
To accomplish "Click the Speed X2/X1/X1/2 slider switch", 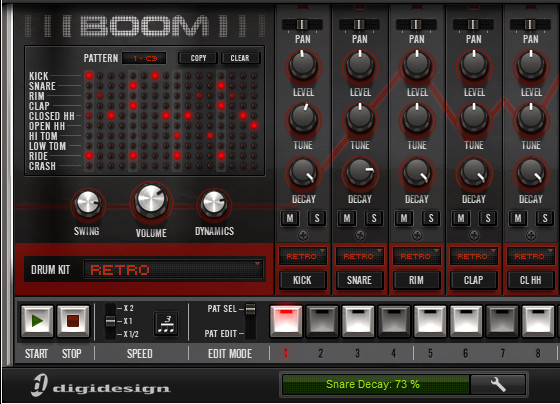I will click(111, 321).
